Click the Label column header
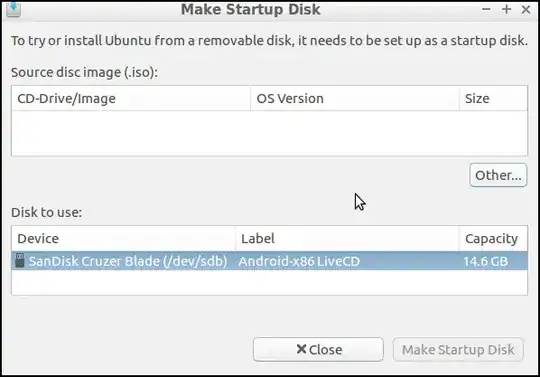 click(x=347, y=239)
